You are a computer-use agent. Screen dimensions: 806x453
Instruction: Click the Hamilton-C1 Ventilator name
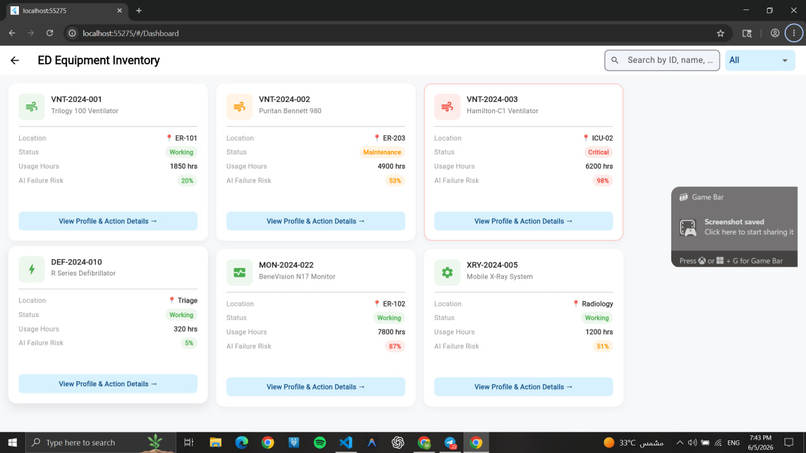click(502, 111)
